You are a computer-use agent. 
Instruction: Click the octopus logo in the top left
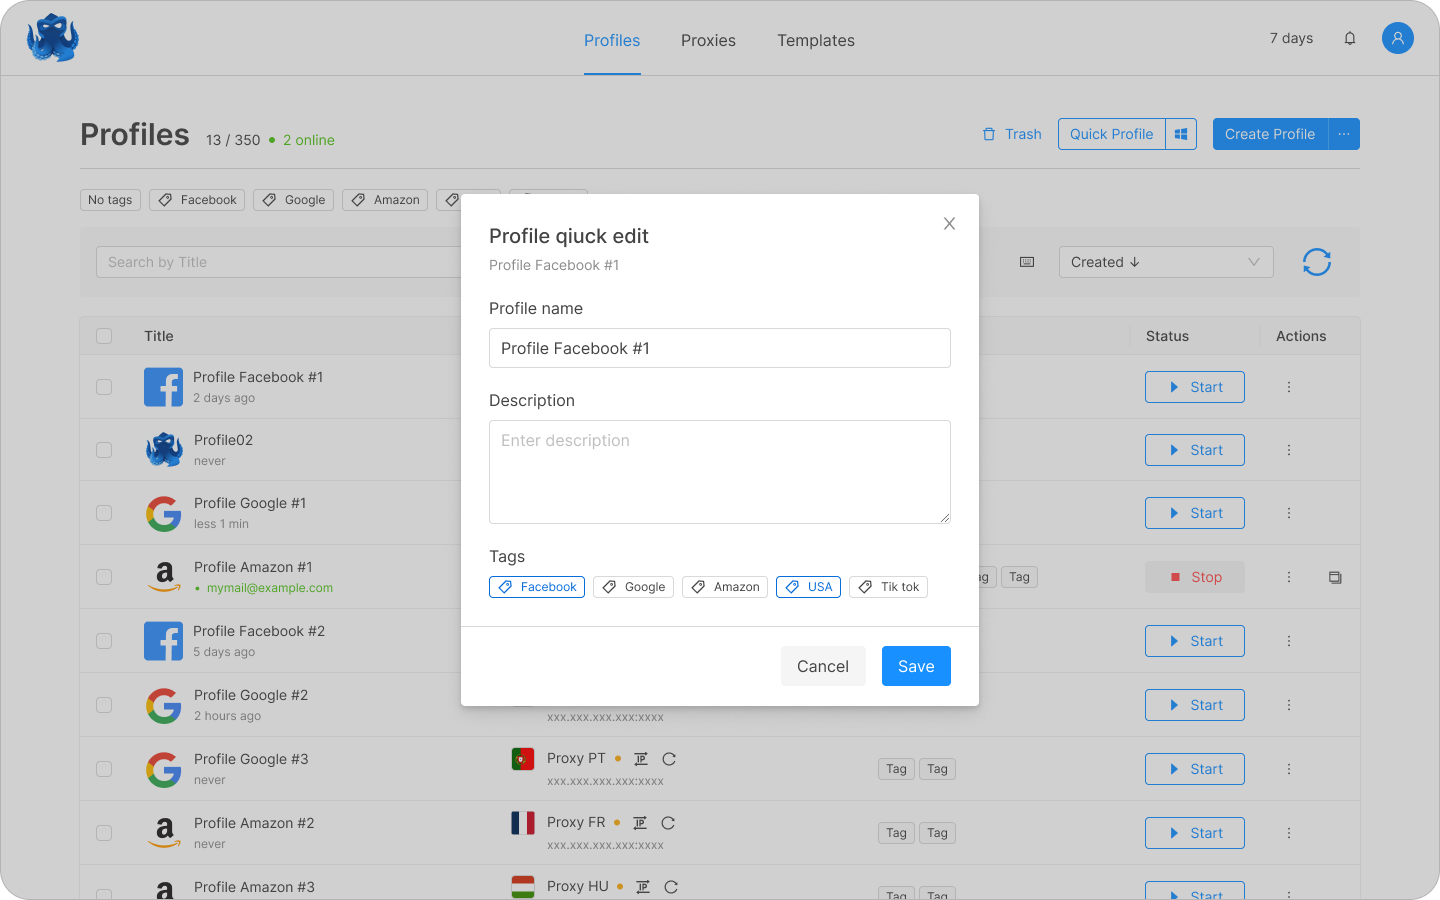52,38
